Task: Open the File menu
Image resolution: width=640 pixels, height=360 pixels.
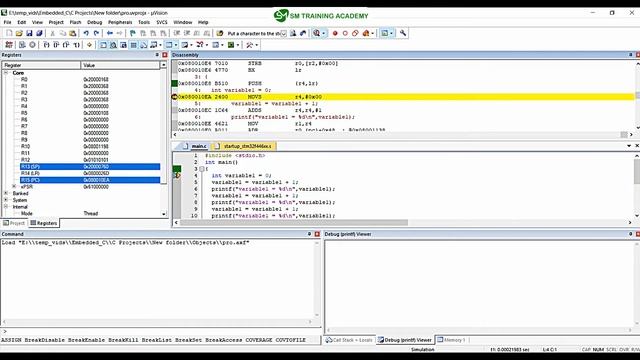Action: [x=7, y=22]
